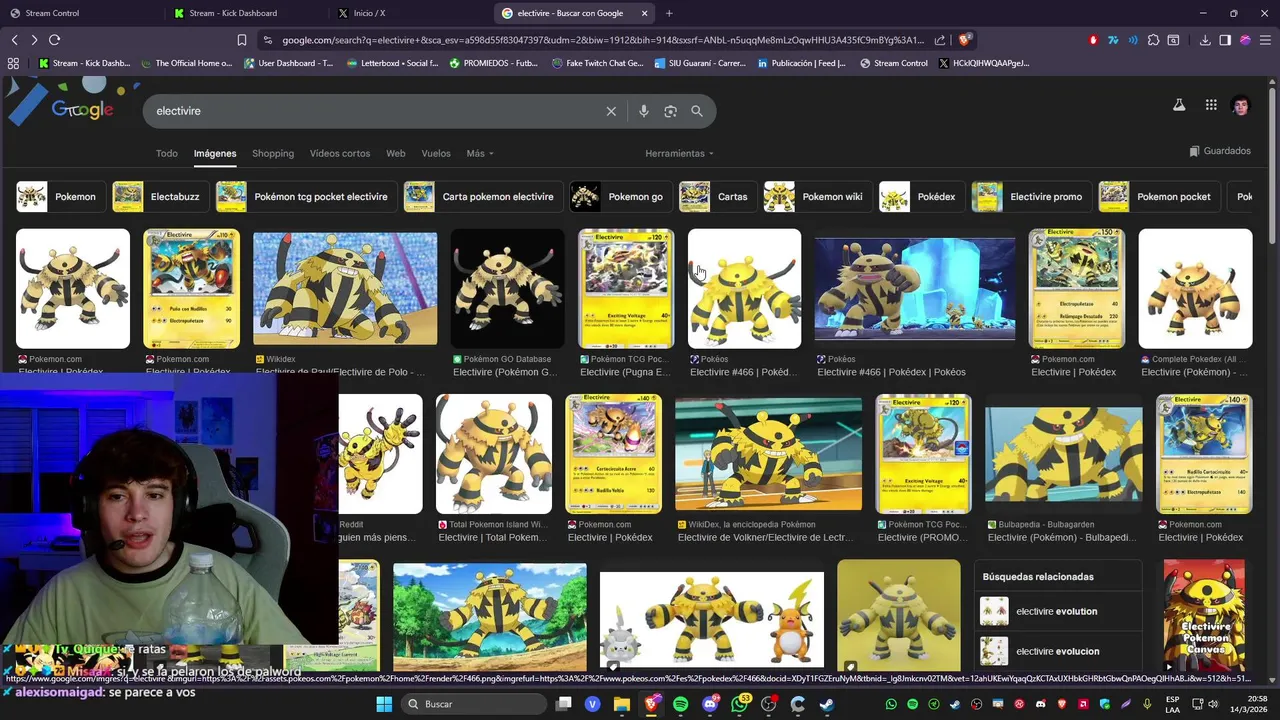Screen dimensions: 1280x720
Task: Open the Google apps grid icon
Action: pos(1211,105)
